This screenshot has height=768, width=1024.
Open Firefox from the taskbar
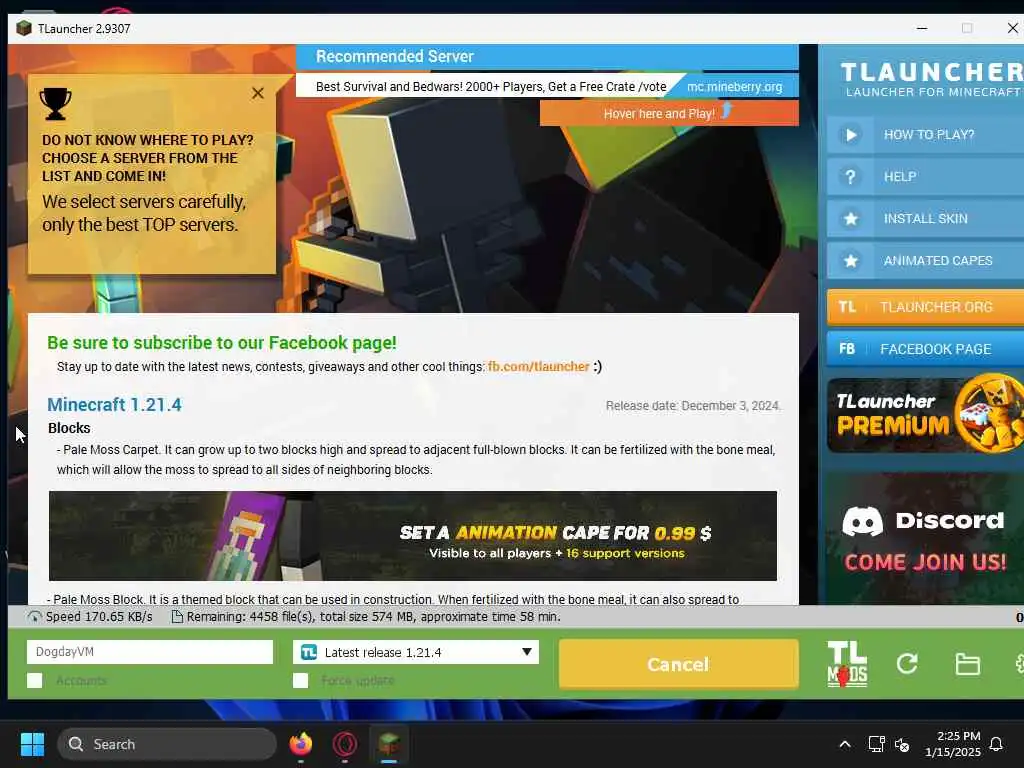pyautogui.click(x=301, y=744)
